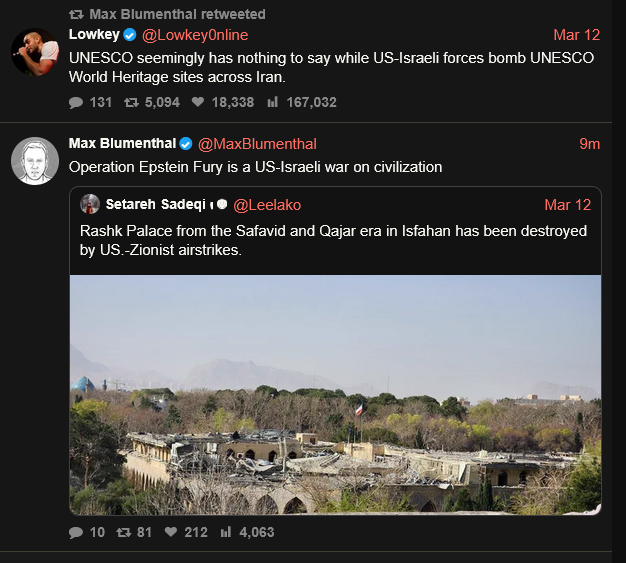
Task: Click the "Max Blumenthal retweeted" label
Action: tap(176, 14)
